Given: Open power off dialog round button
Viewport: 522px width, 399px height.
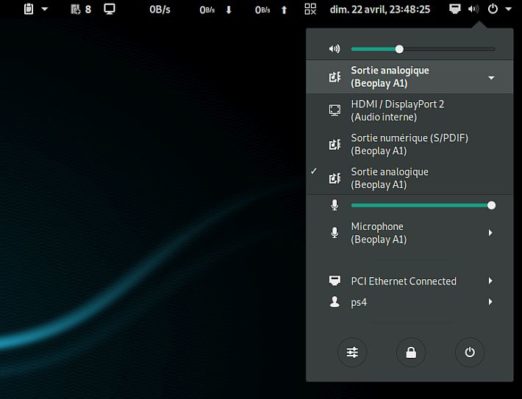Looking at the screenshot, I should tap(470, 352).
